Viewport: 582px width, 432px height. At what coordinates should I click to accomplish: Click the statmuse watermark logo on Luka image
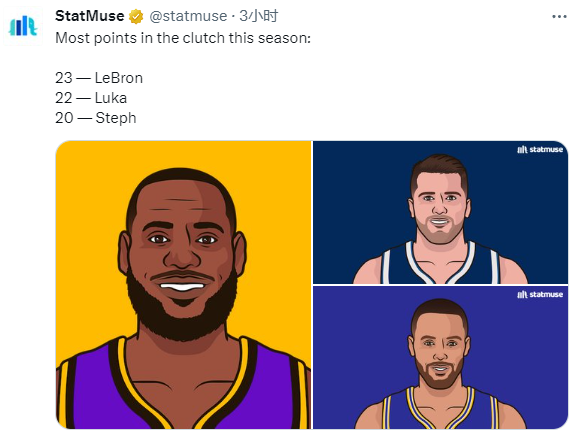point(540,150)
